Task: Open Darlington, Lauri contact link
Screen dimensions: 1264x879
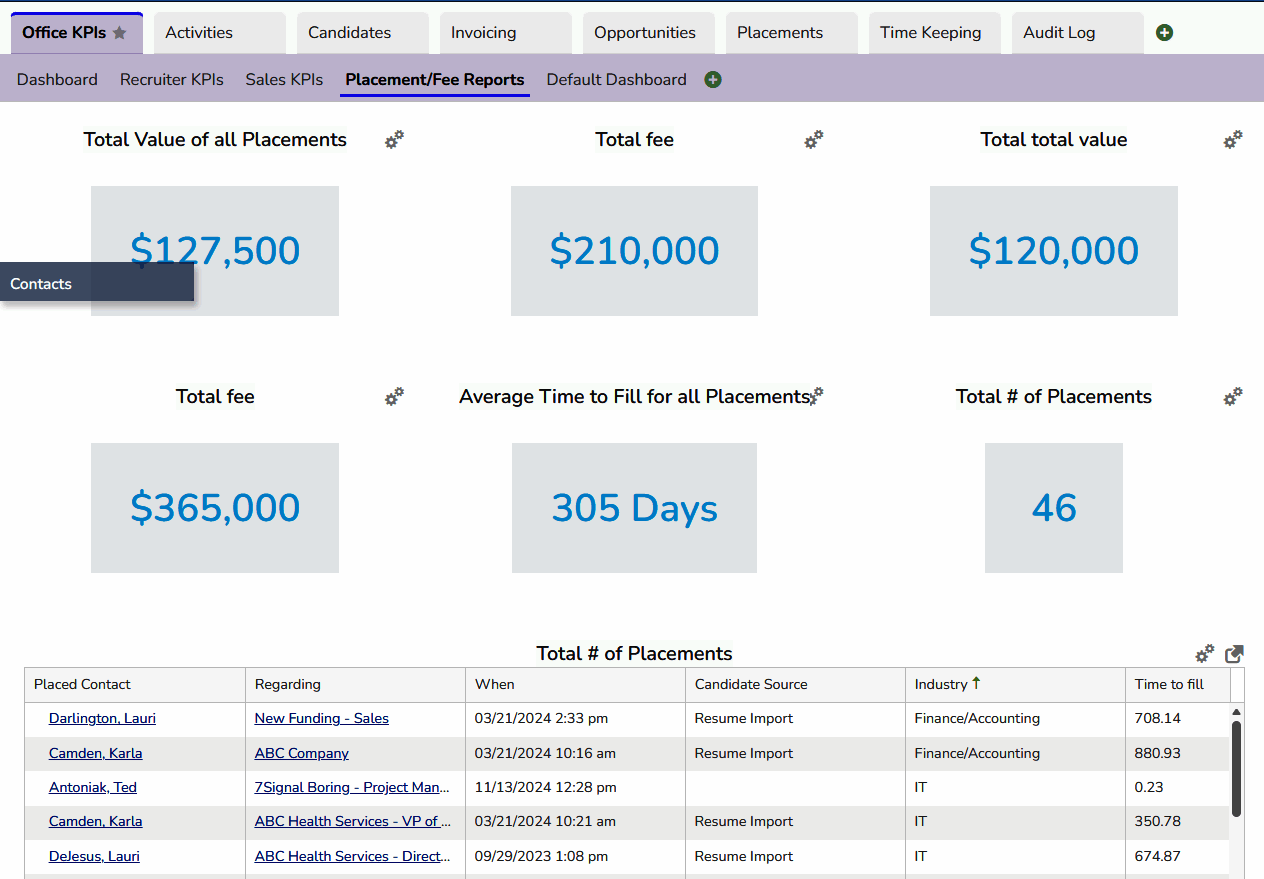Action: pyautogui.click(x=102, y=718)
